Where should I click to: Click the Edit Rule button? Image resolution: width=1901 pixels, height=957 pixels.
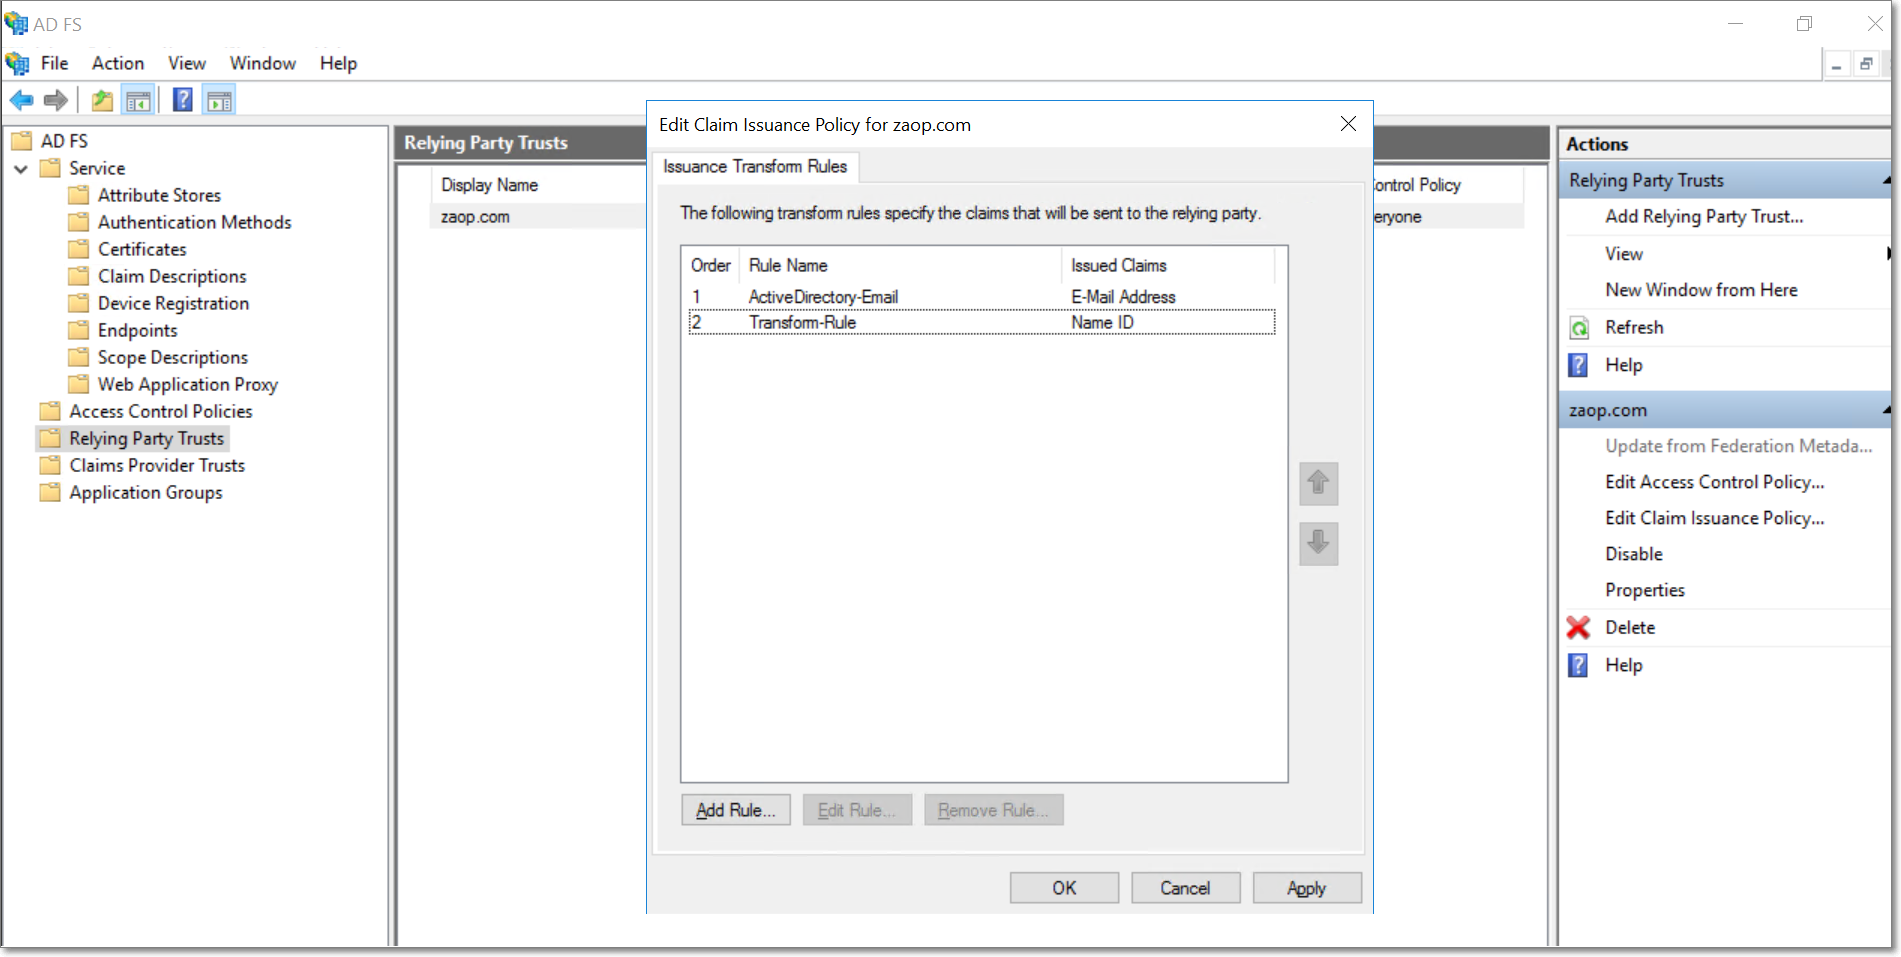[857, 810]
